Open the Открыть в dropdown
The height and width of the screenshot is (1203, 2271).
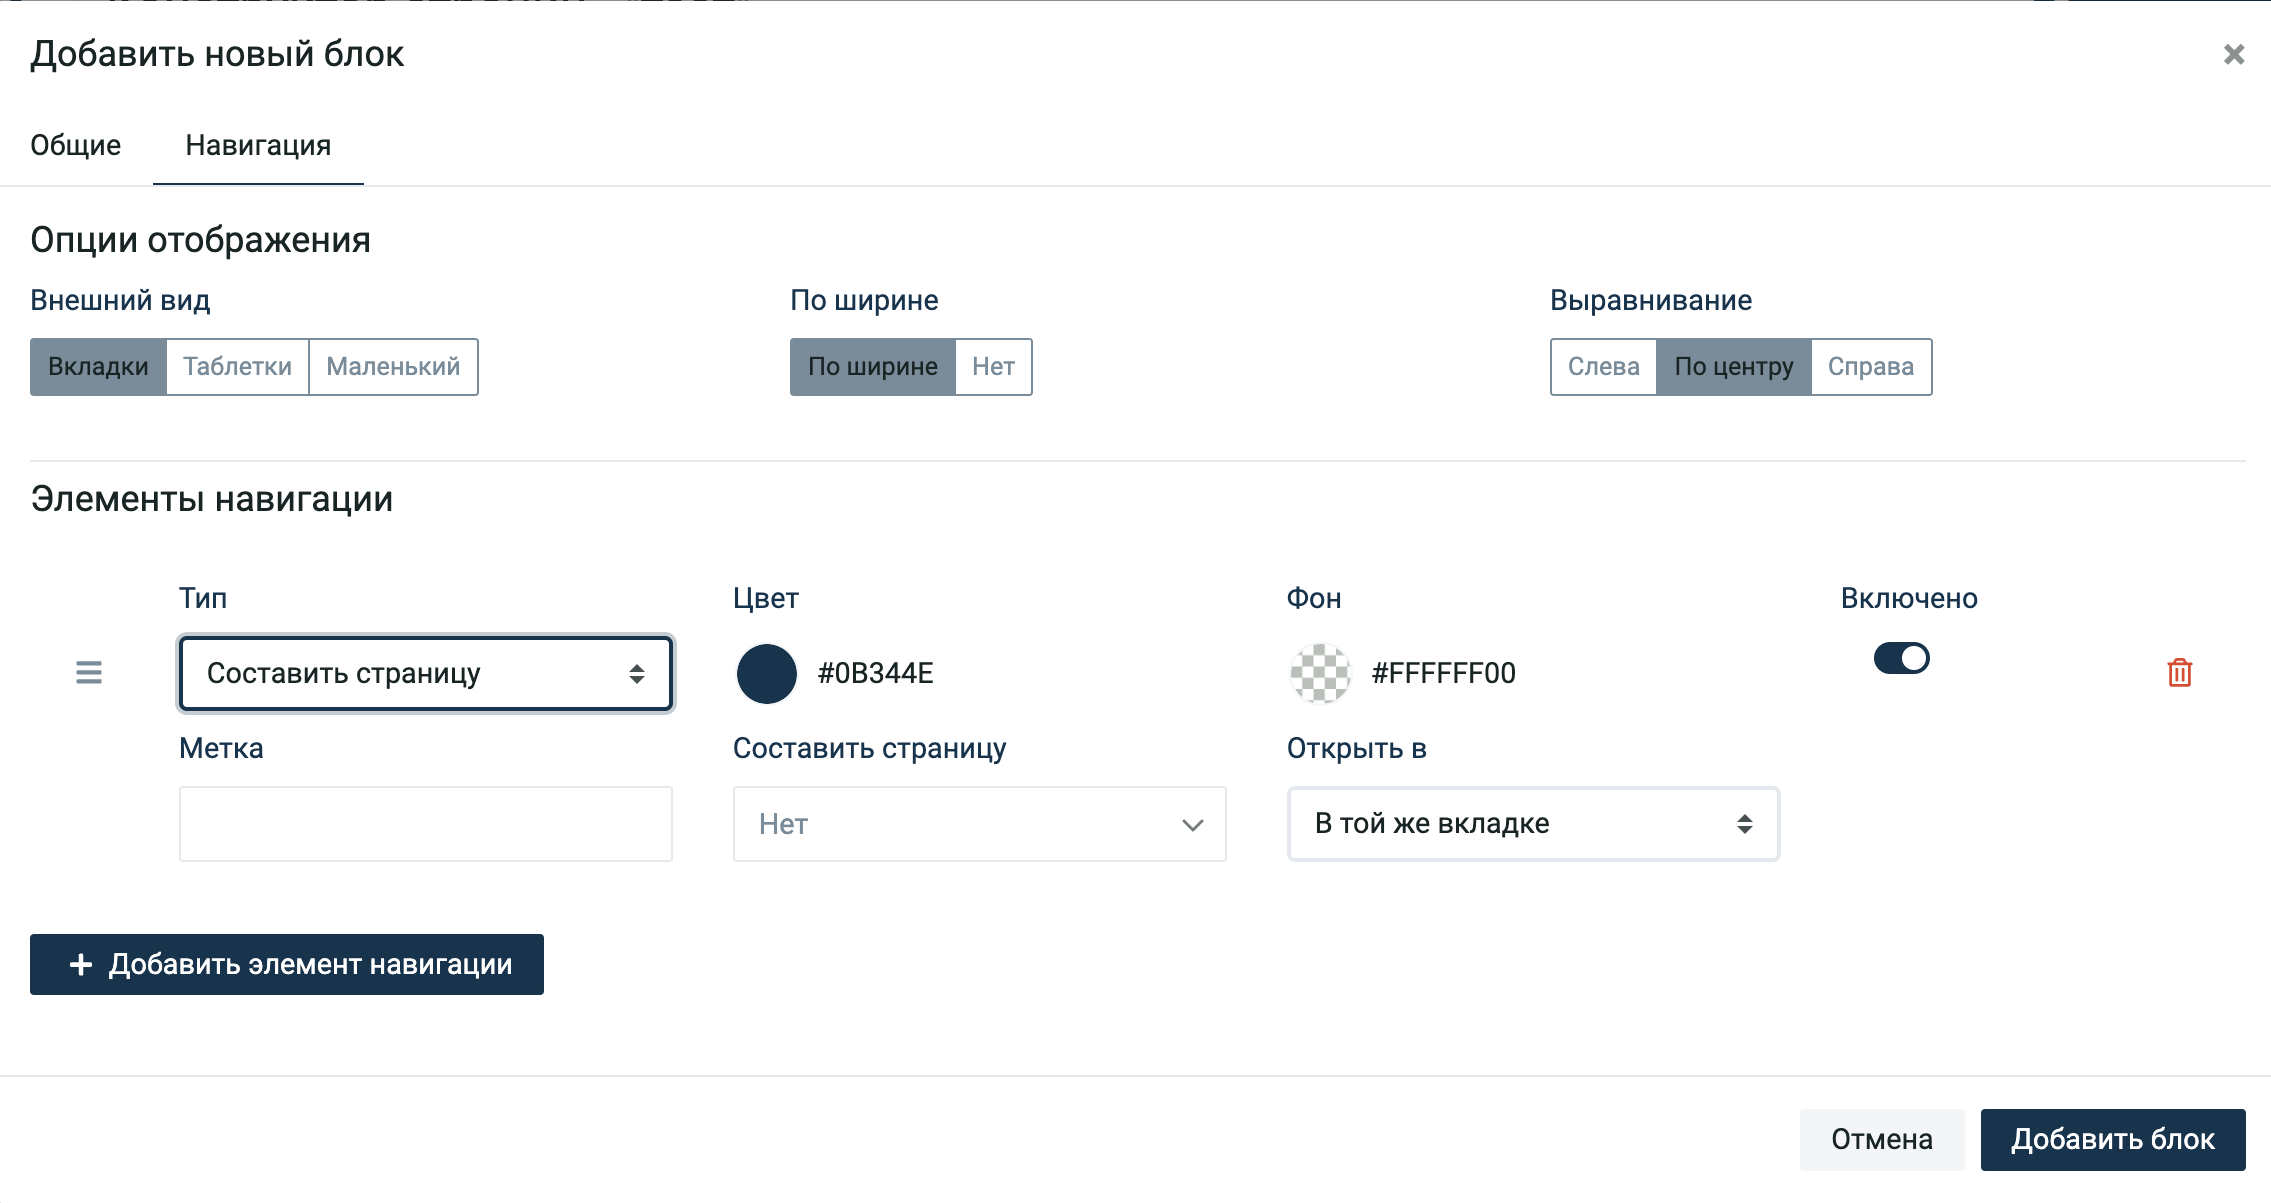(1533, 824)
